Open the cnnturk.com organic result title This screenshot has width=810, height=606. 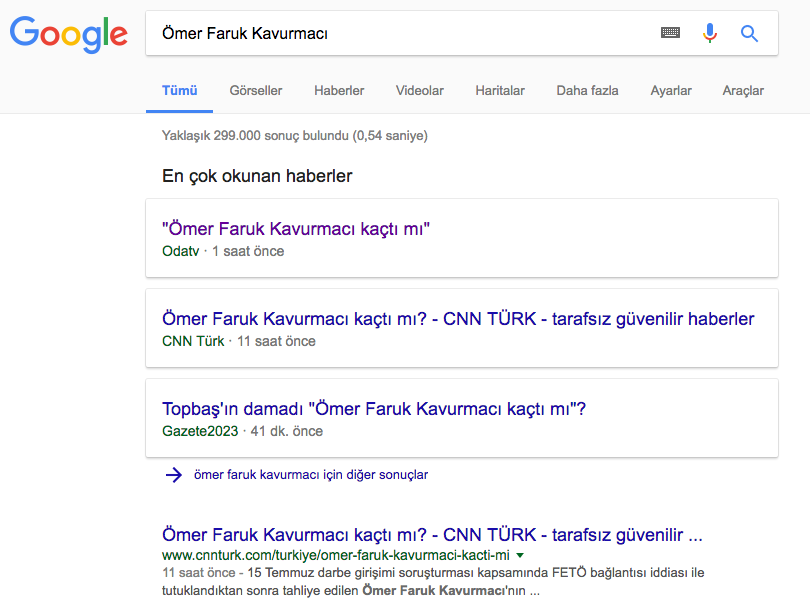pyautogui.click(x=432, y=533)
